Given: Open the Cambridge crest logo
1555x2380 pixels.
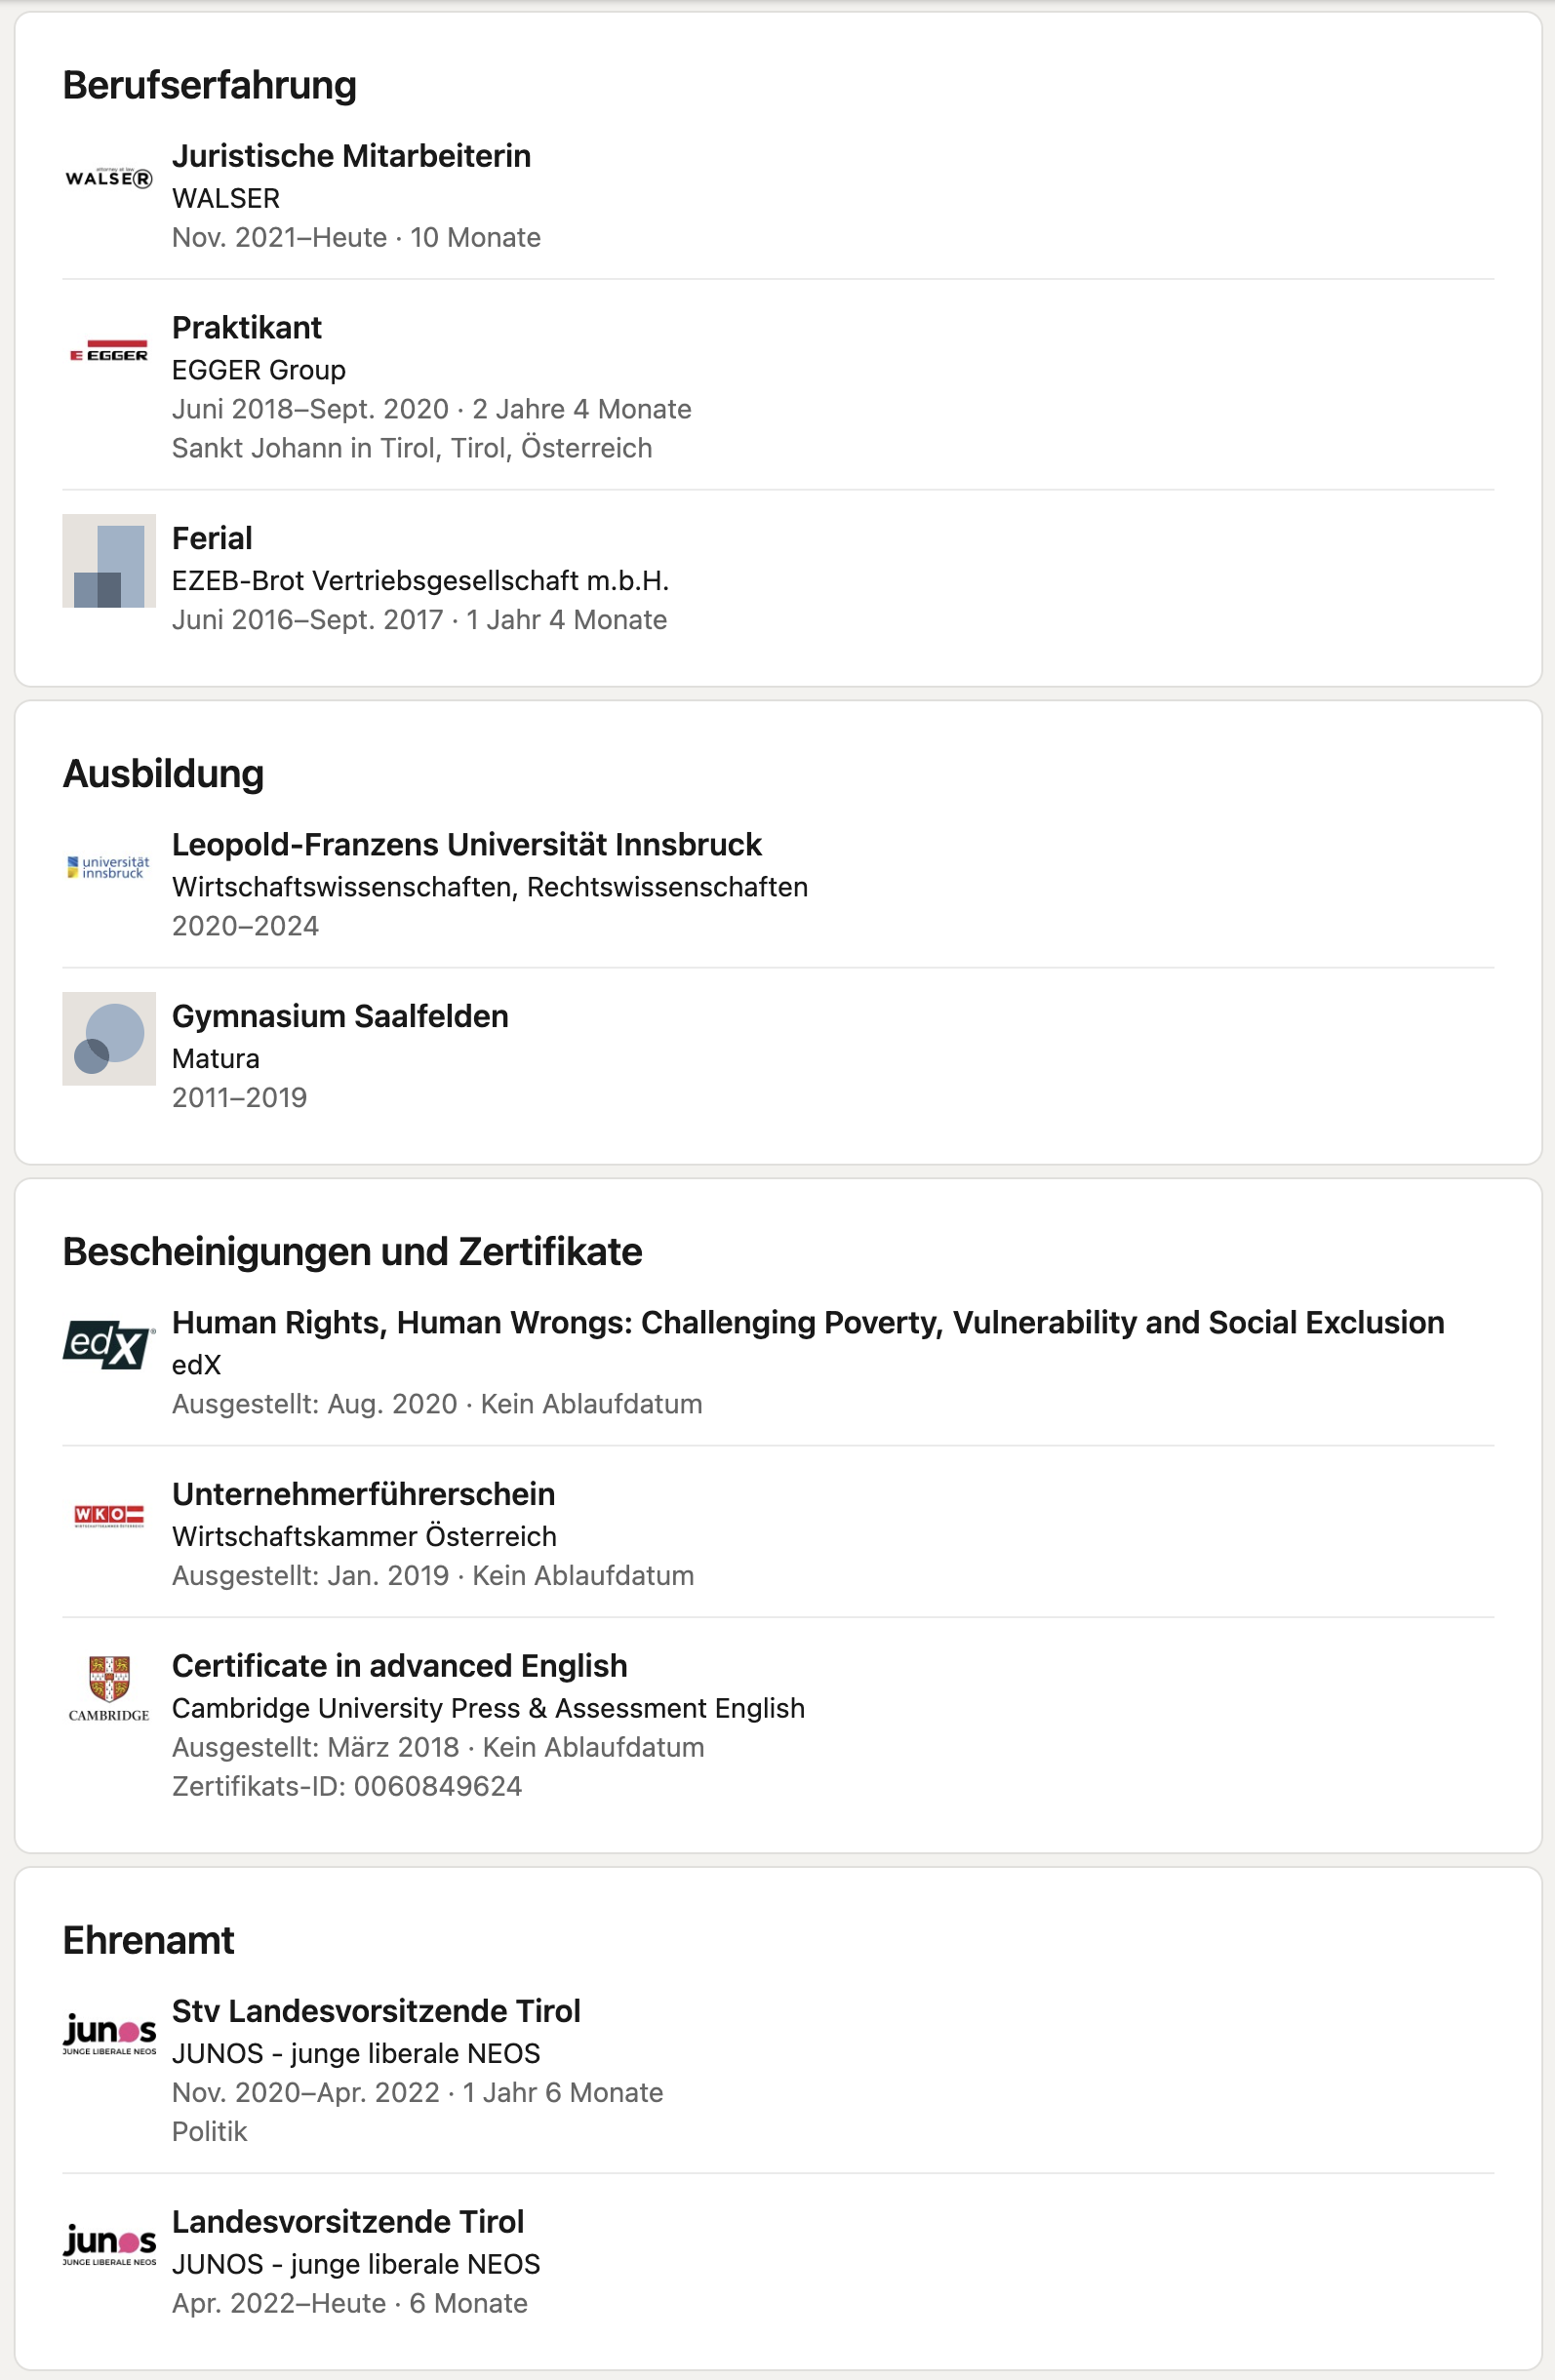Looking at the screenshot, I should pyautogui.click(x=109, y=1689).
